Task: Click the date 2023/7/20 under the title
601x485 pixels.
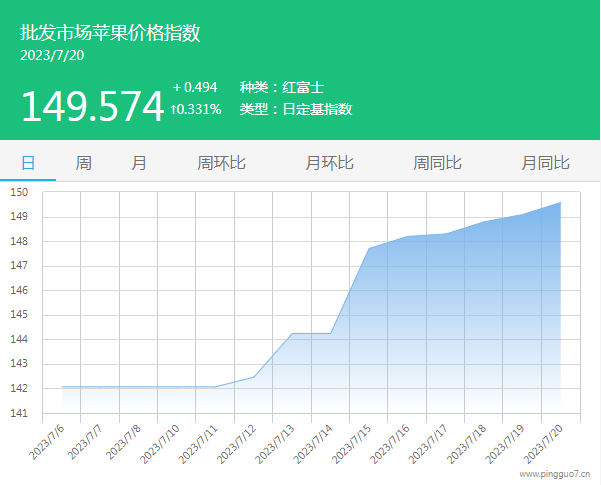Action: (x=52, y=55)
